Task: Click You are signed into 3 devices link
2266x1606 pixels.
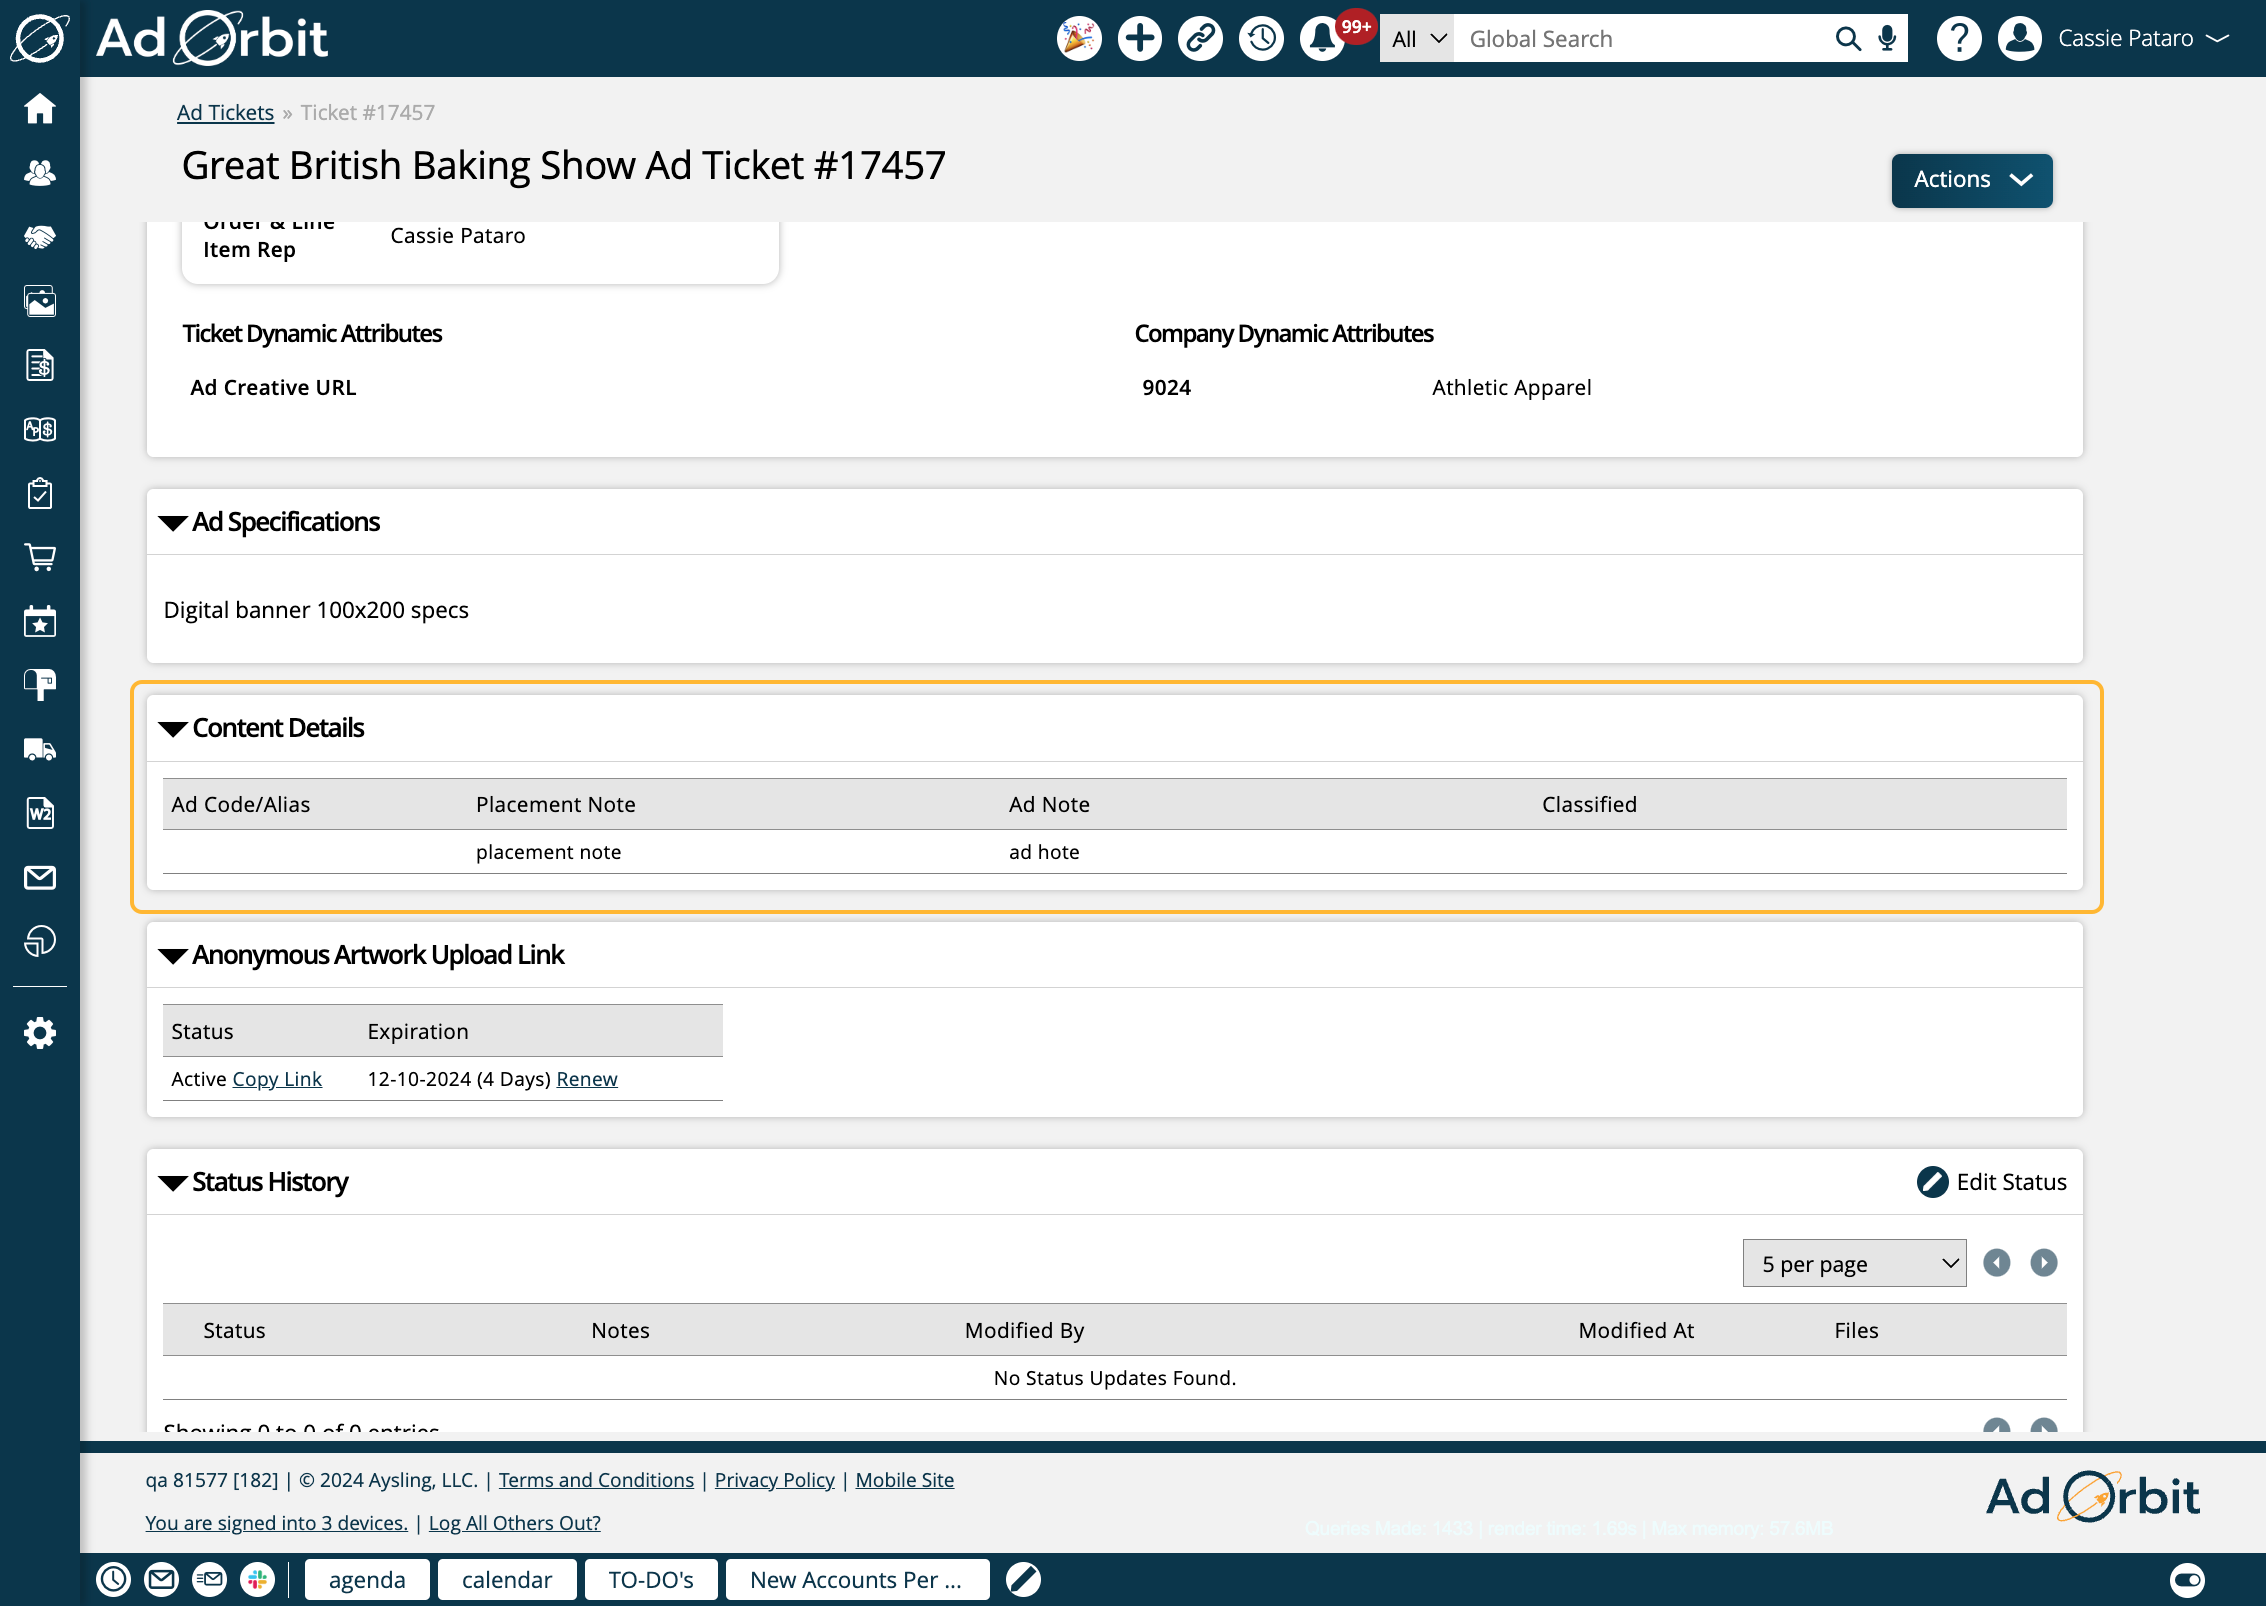Action: (276, 1523)
